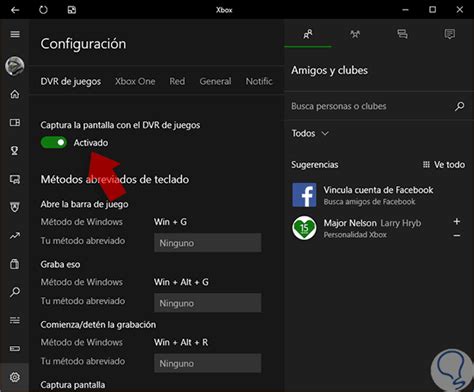Image resolution: width=474 pixels, height=392 pixels.
Task: Select the Activity alerts icon in right panel
Action: tap(450, 34)
